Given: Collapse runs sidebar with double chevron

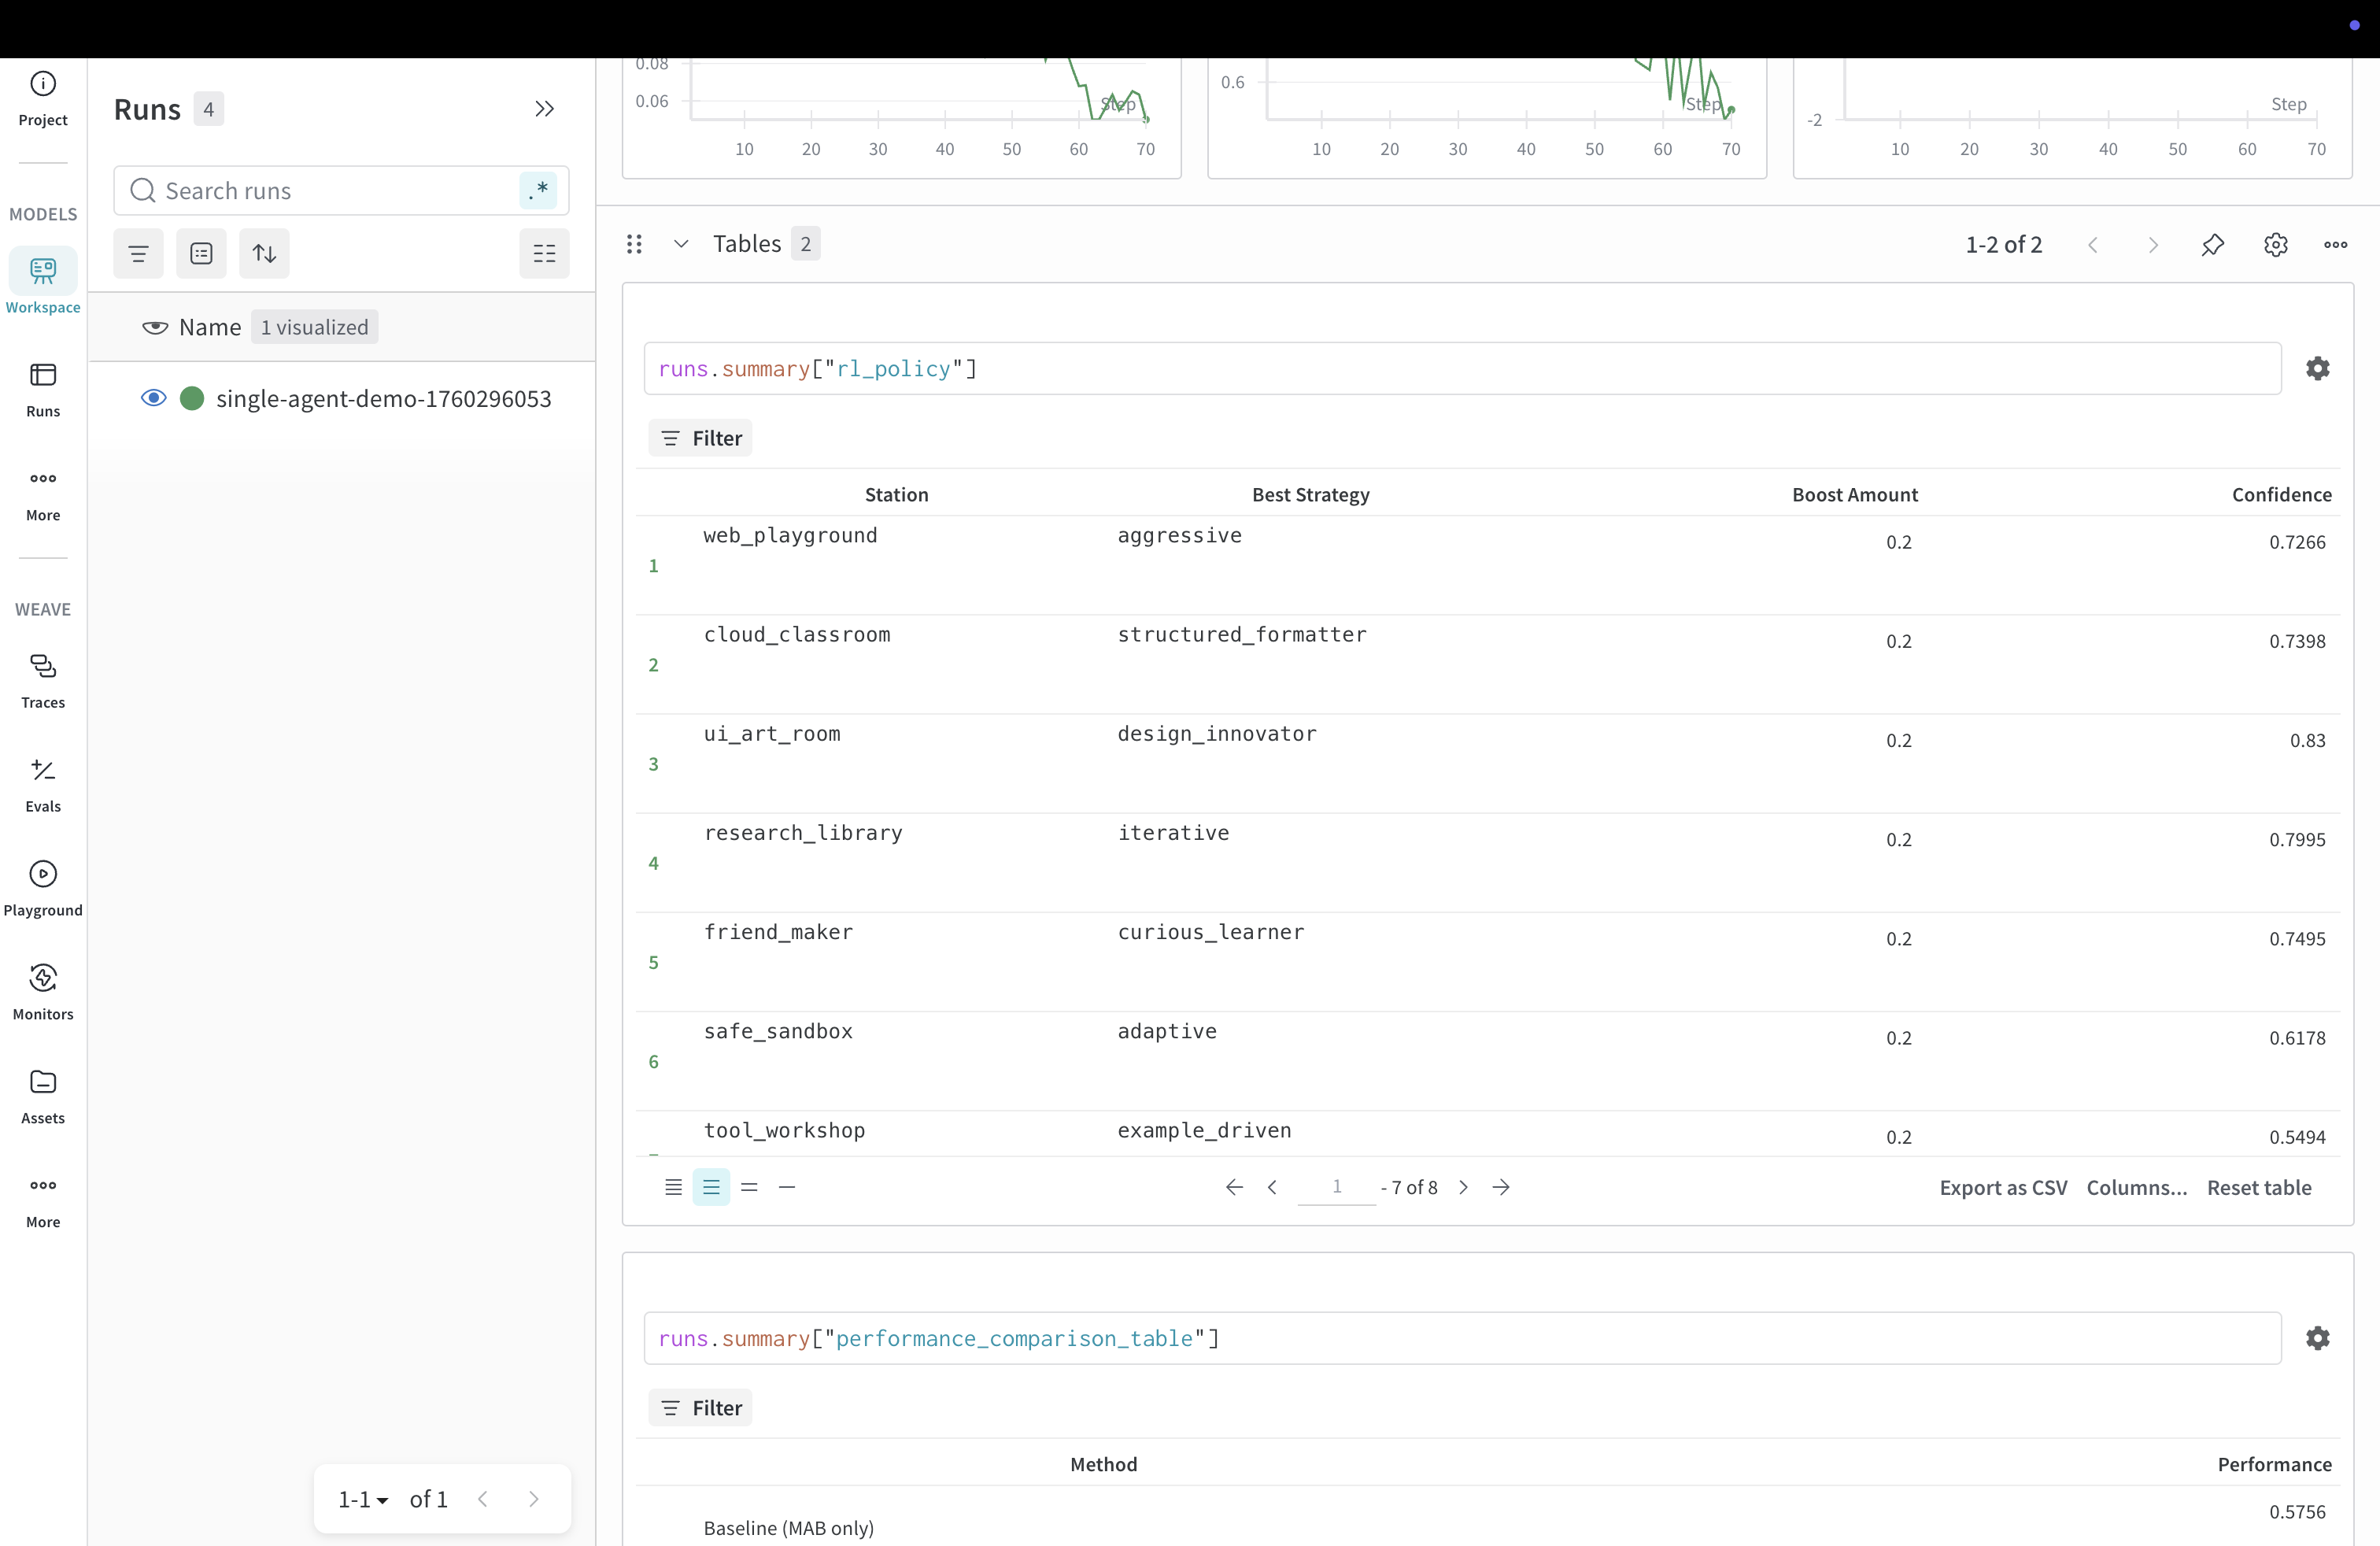Looking at the screenshot, I should 544,108.
